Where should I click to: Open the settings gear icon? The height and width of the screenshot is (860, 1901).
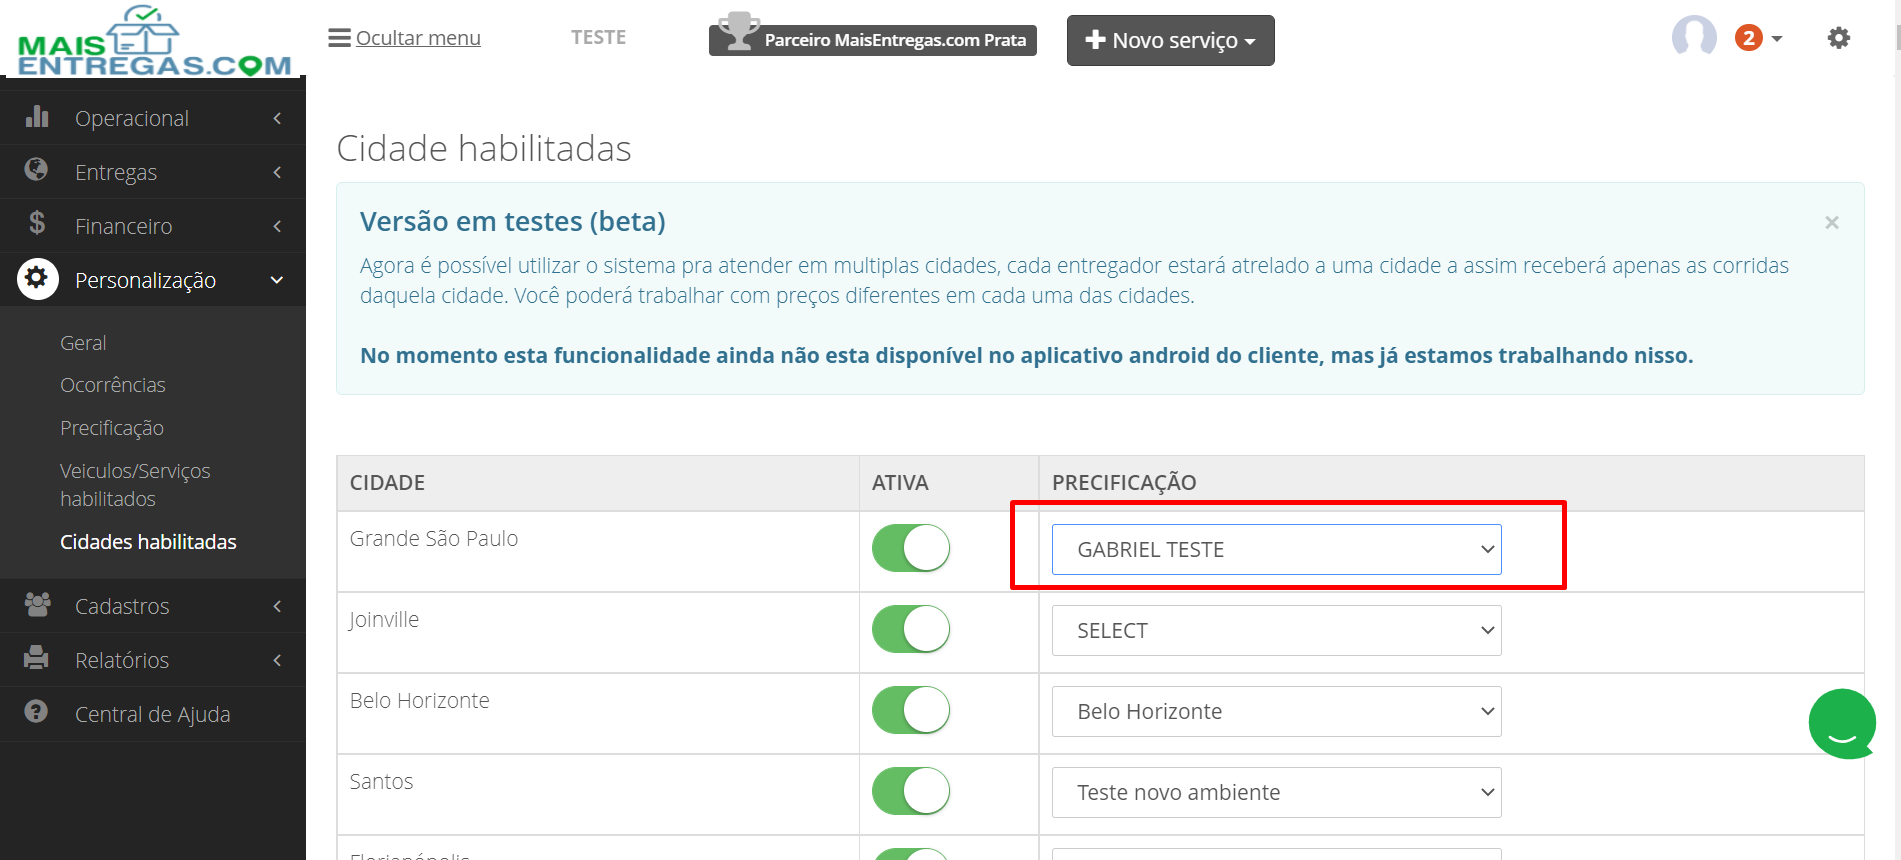coord(1838,38)
